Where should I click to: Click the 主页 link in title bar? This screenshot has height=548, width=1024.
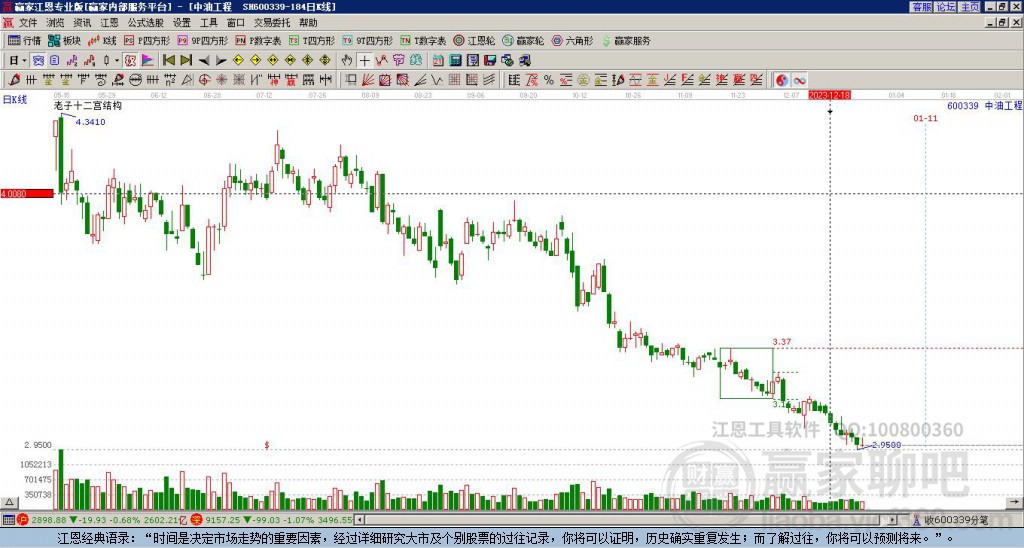(969, 7)
